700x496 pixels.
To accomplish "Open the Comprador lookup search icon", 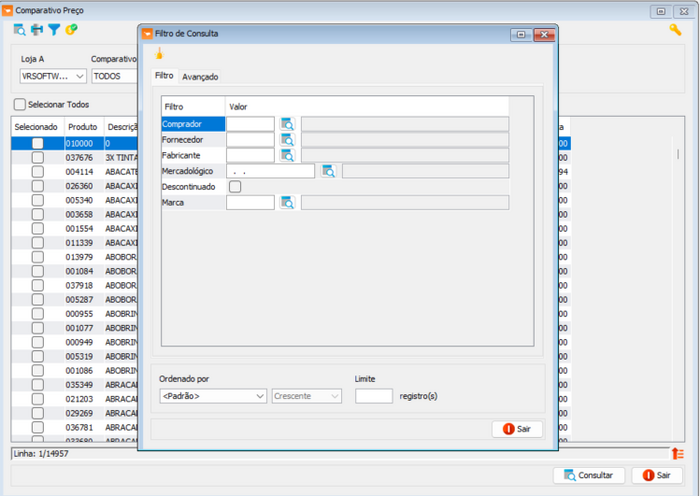I will click(288, 124).
